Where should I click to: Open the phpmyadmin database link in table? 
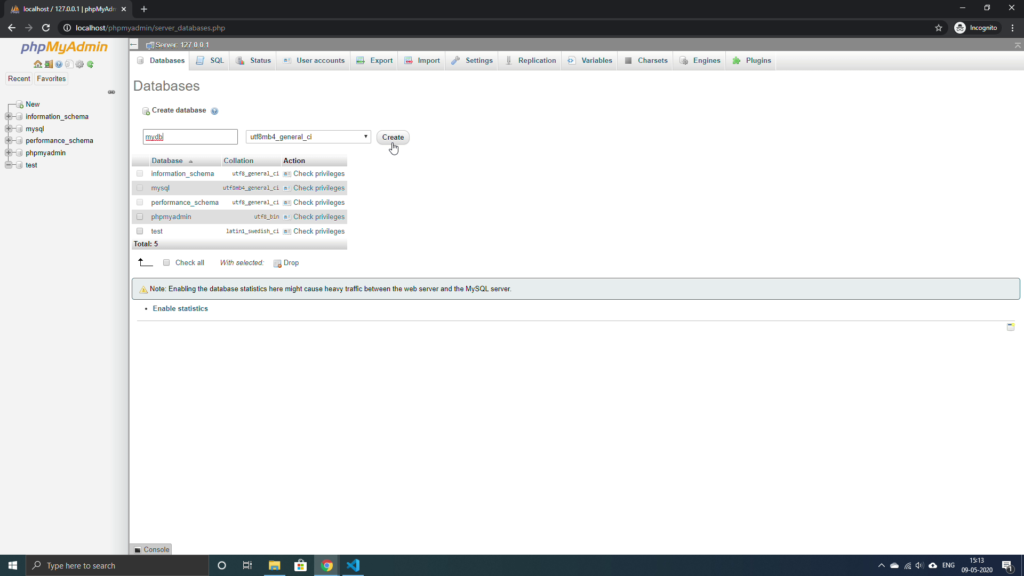pos(171,217)
